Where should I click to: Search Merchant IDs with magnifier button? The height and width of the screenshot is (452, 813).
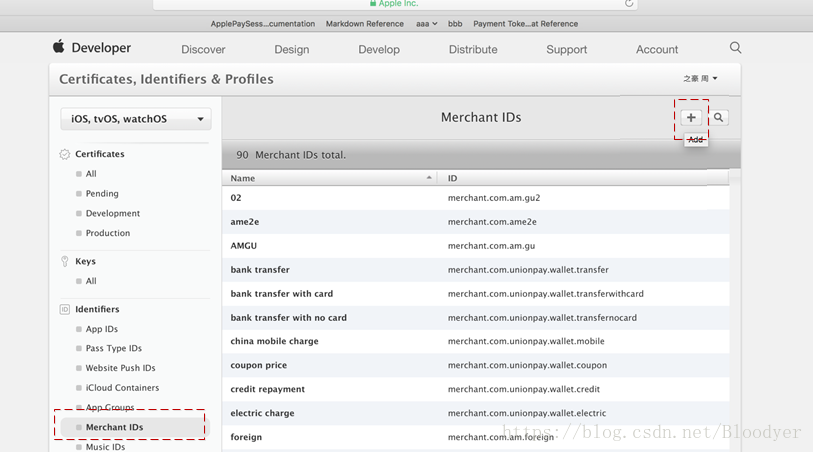click(719, 118)
